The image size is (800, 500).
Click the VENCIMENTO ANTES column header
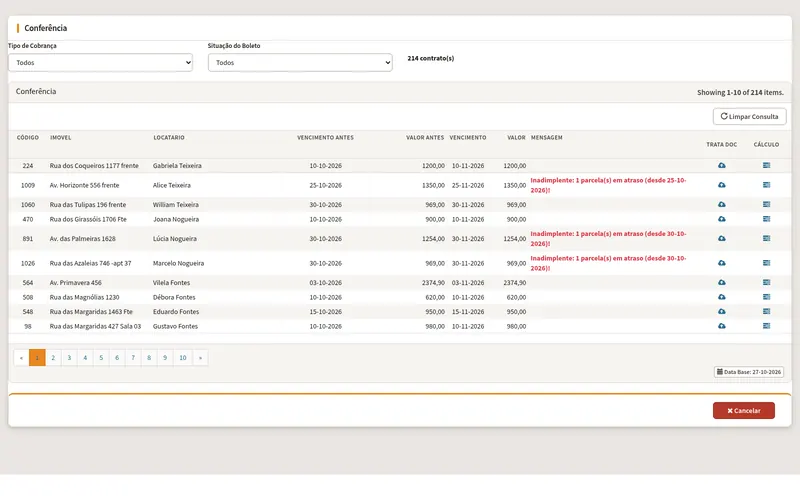326,138
